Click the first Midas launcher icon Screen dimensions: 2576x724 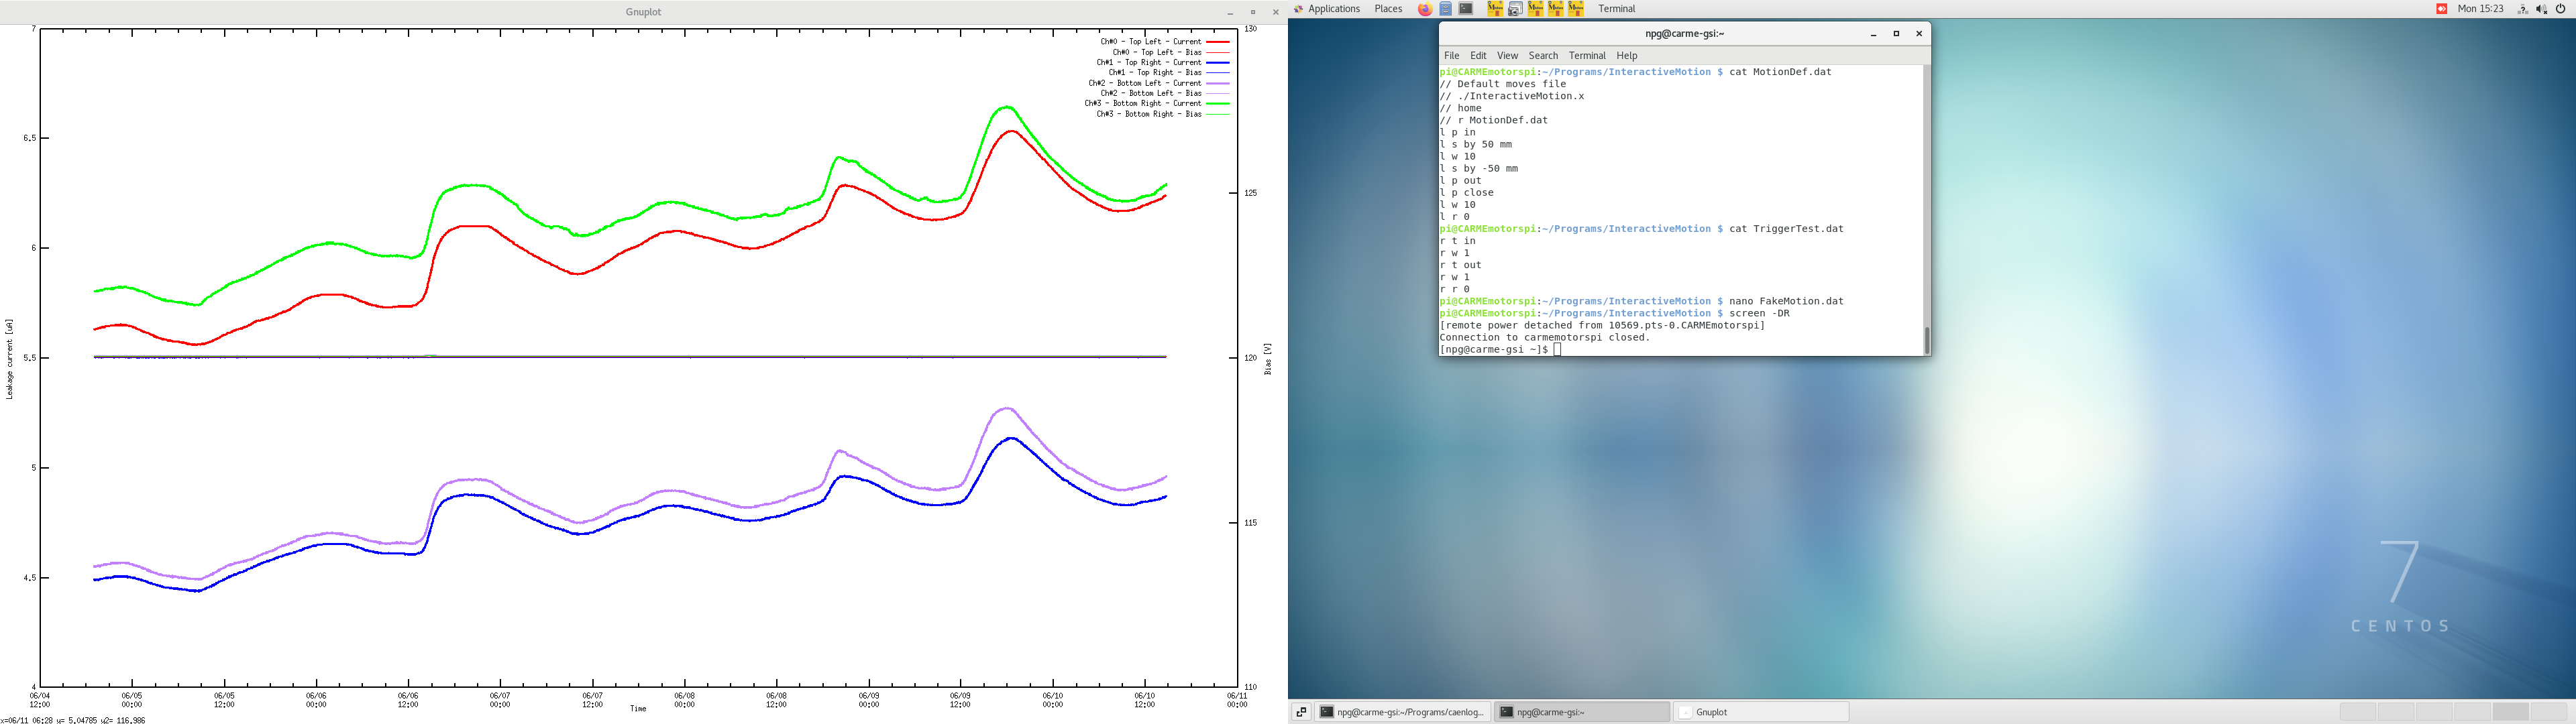click(x=1494, y=9)
